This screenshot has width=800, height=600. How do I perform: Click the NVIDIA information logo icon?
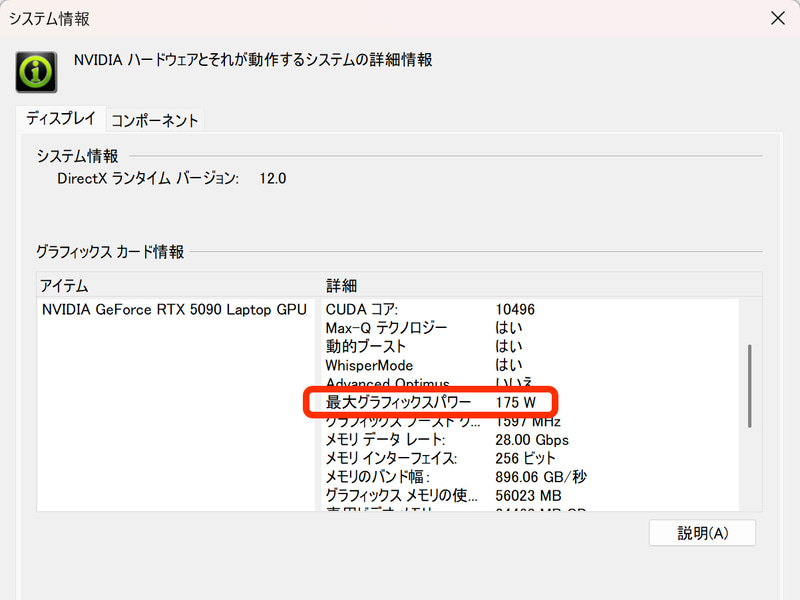point(36,70)
